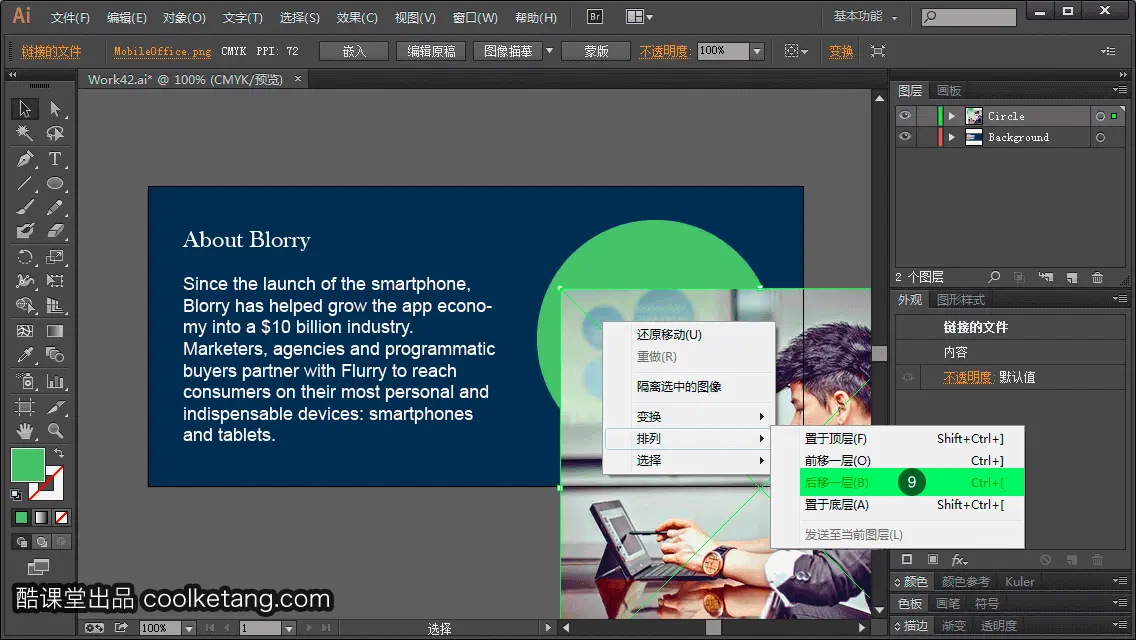Select the Eyedropper tool

pyautogui.click(x=25, y=355)
